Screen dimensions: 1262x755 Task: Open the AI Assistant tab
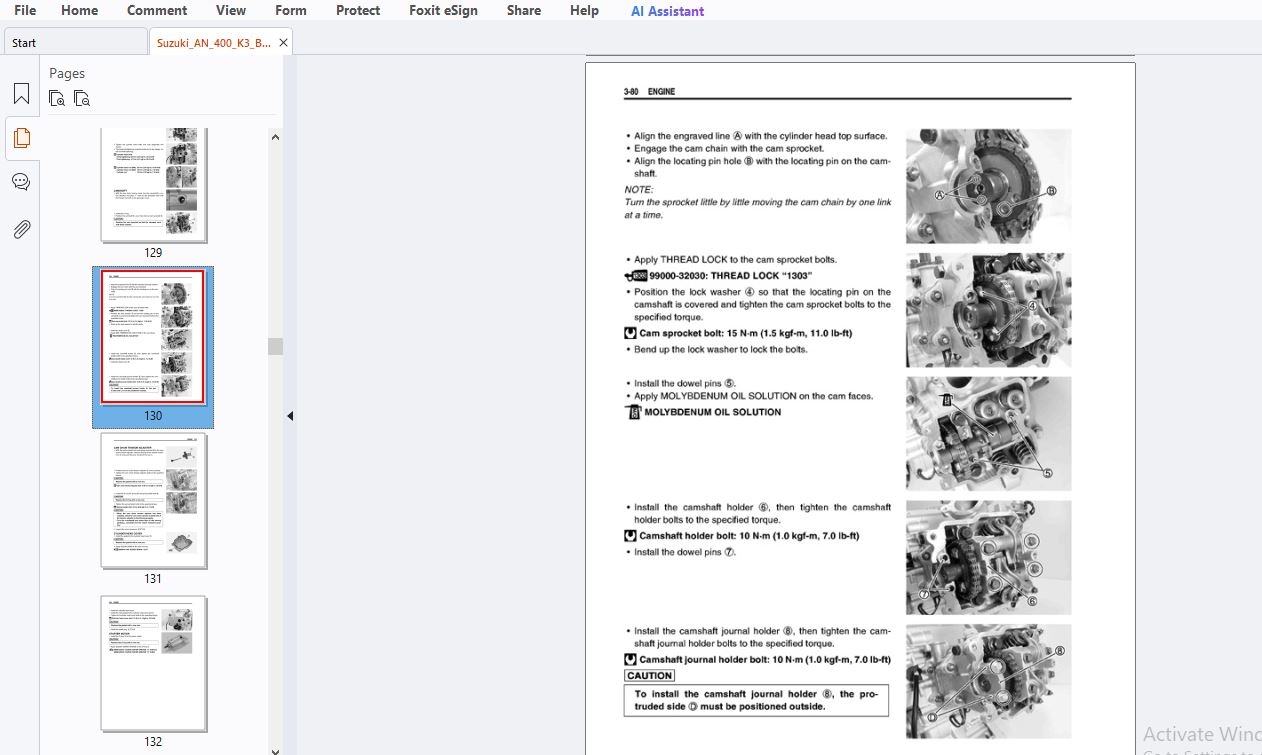click(x=667, y=11)
